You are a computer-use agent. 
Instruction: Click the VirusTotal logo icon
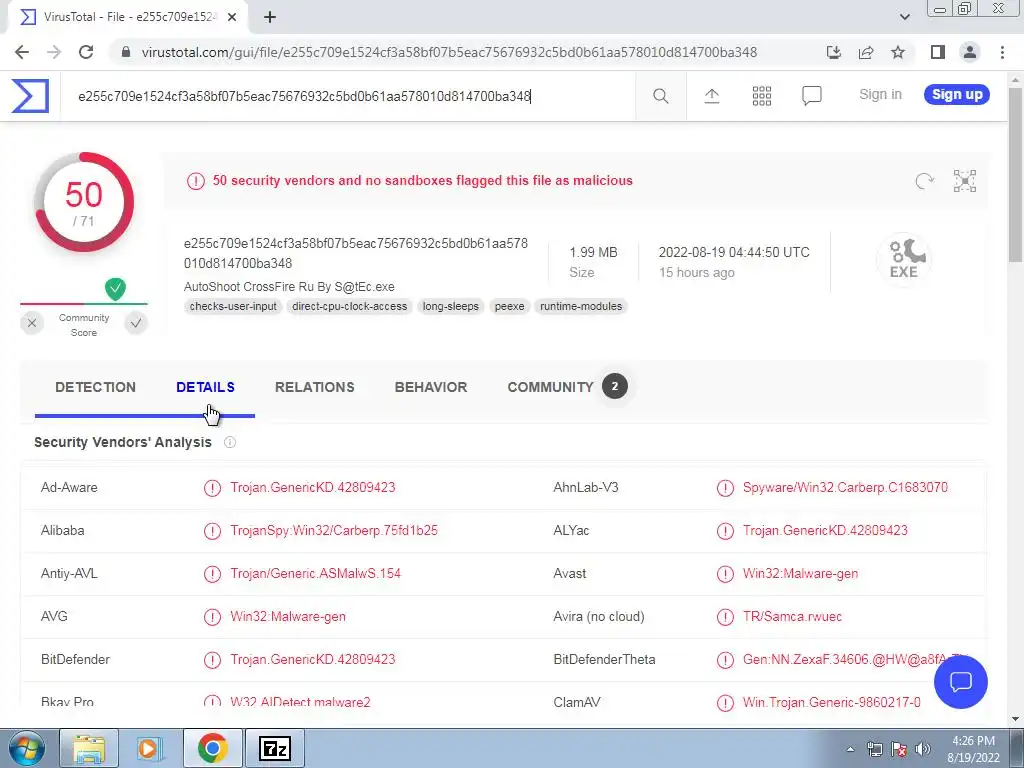pyautogui.click(x=30, y=96)
